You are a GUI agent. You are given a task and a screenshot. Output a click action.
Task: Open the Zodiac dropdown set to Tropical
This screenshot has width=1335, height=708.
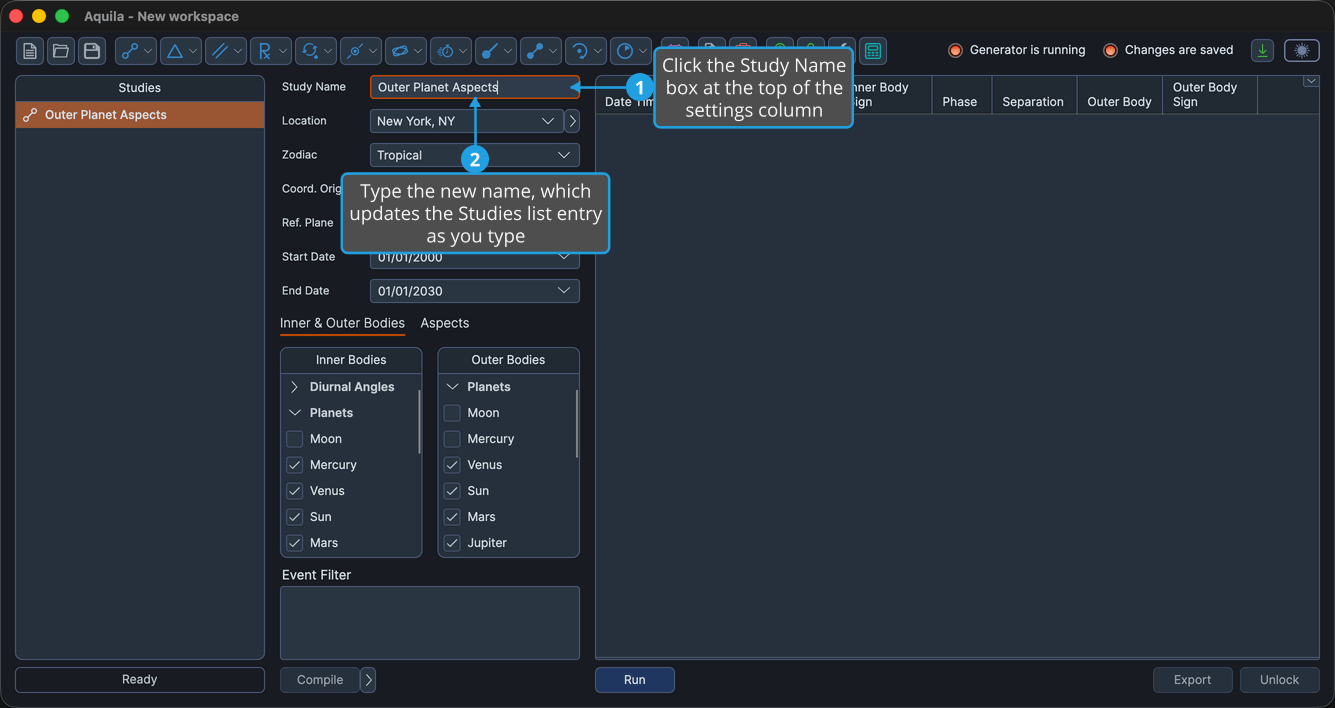[x=475, y=155]
